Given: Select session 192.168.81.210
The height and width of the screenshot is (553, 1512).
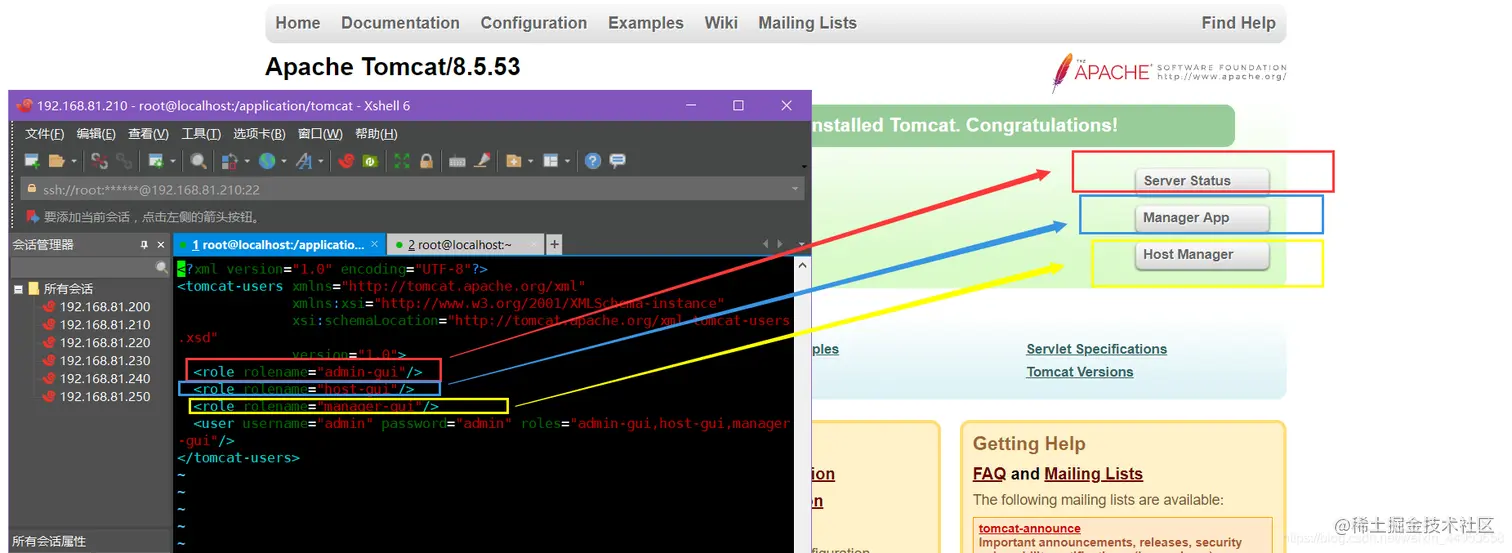Looking at the screenshot, I should click(104, 325).
